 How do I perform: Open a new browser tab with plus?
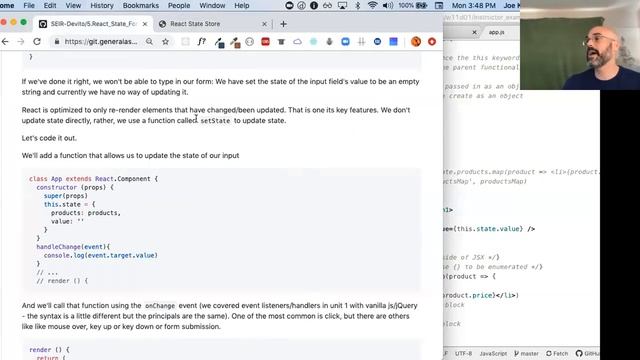[x=283, y=24]
